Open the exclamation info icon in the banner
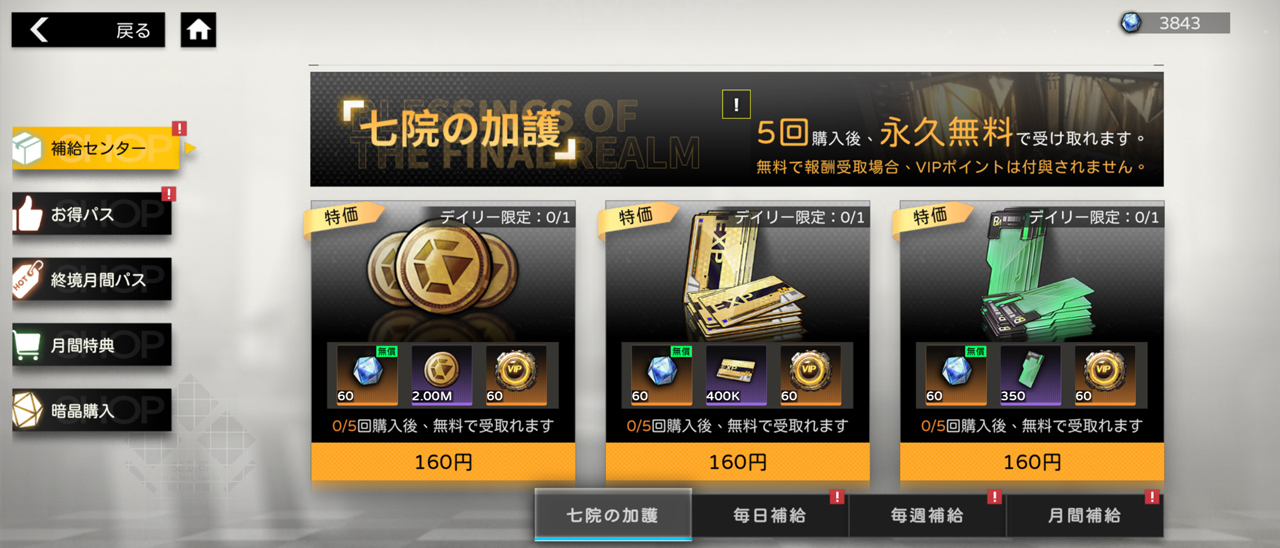The image size is (1280, 548). coord(736,104)
